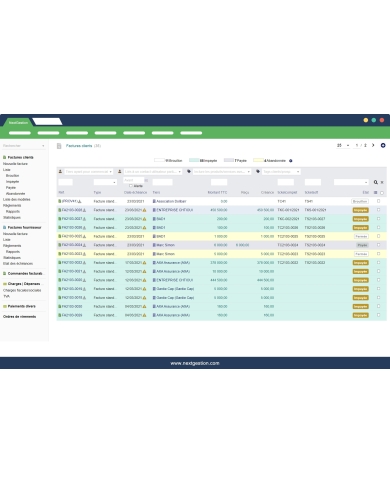Viewport: 390px width, 484px height.
Task: Click the grey Payée status badge
Action: (362, 245)
